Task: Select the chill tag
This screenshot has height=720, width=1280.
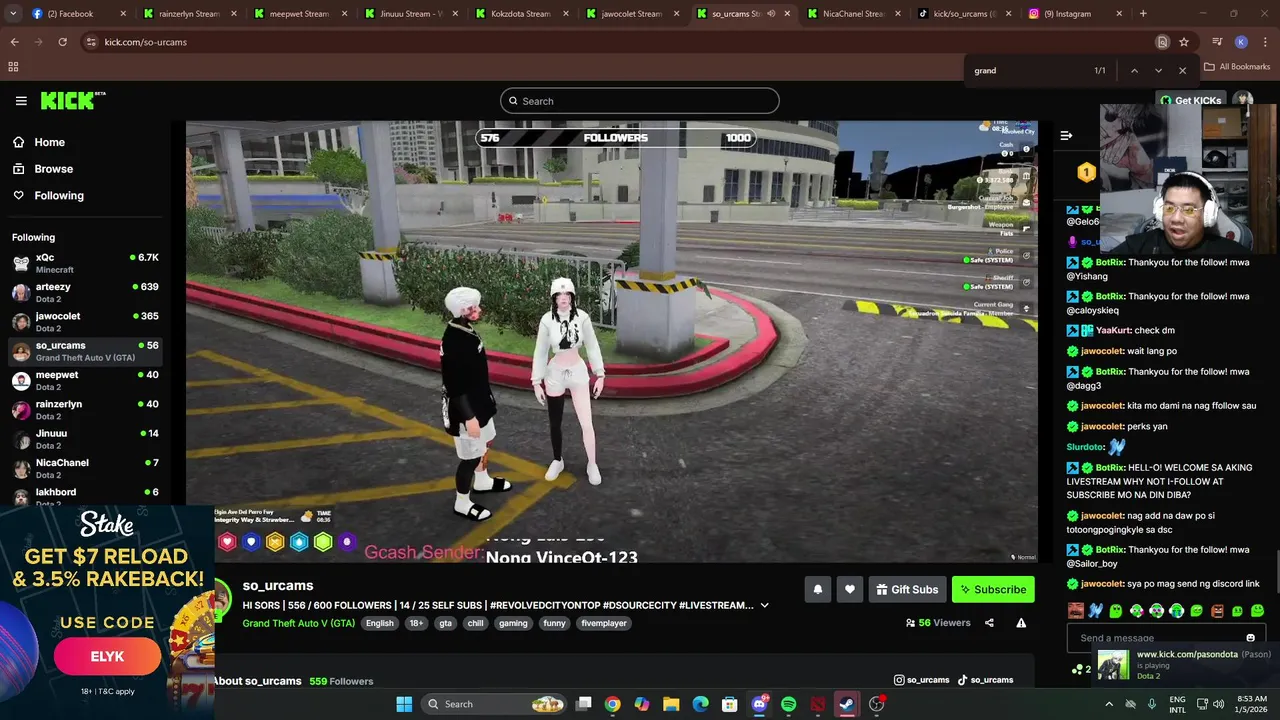Action: pos(475,623)
